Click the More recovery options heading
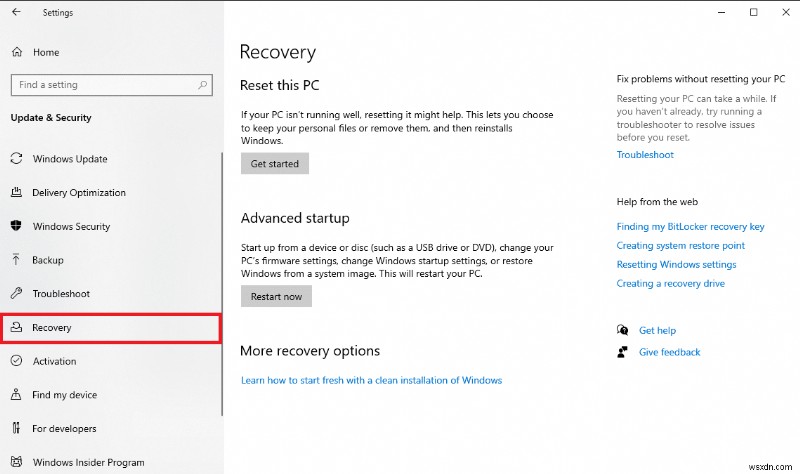The height and width of the screenshot is (474, 800). [x=310, y=351]
